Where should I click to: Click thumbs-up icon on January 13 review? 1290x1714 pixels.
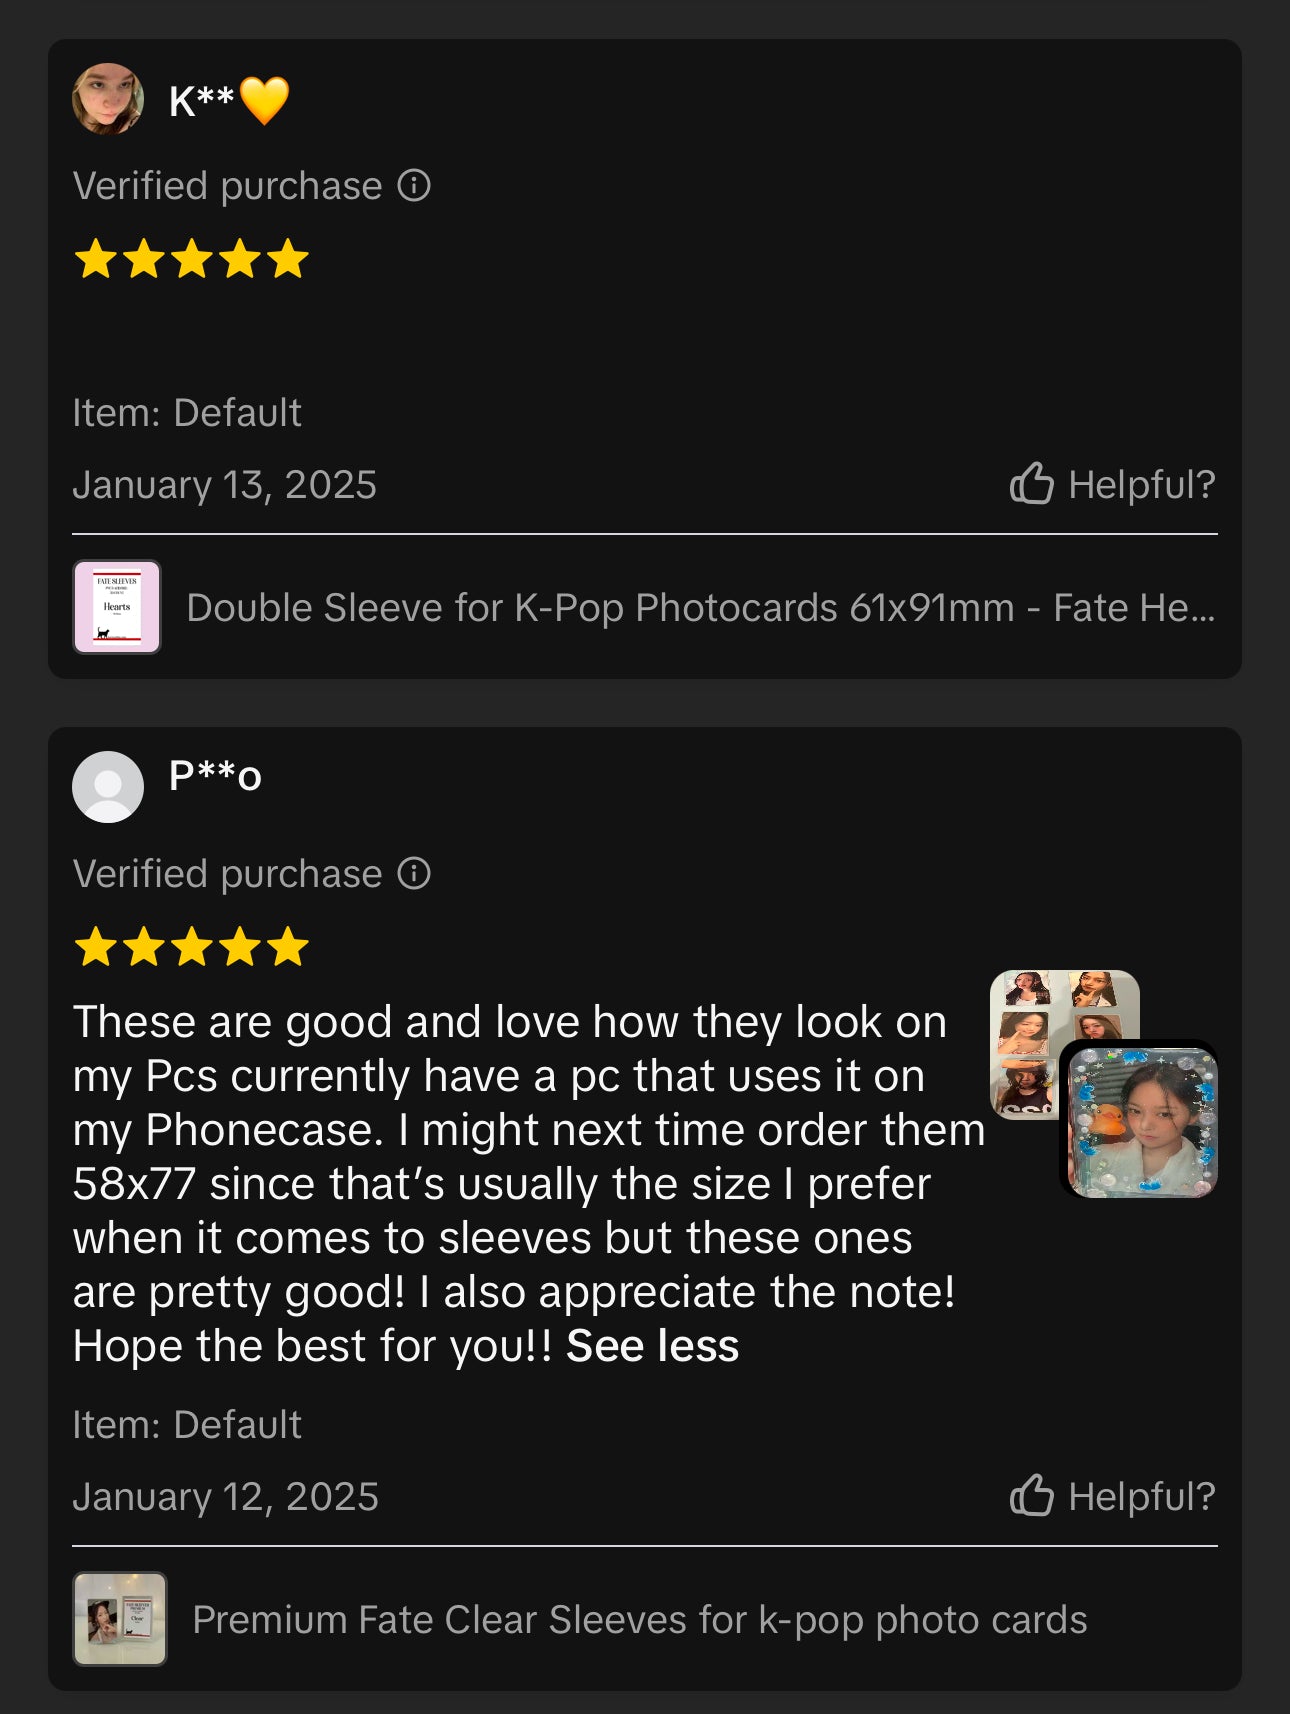click(1031, 484)
